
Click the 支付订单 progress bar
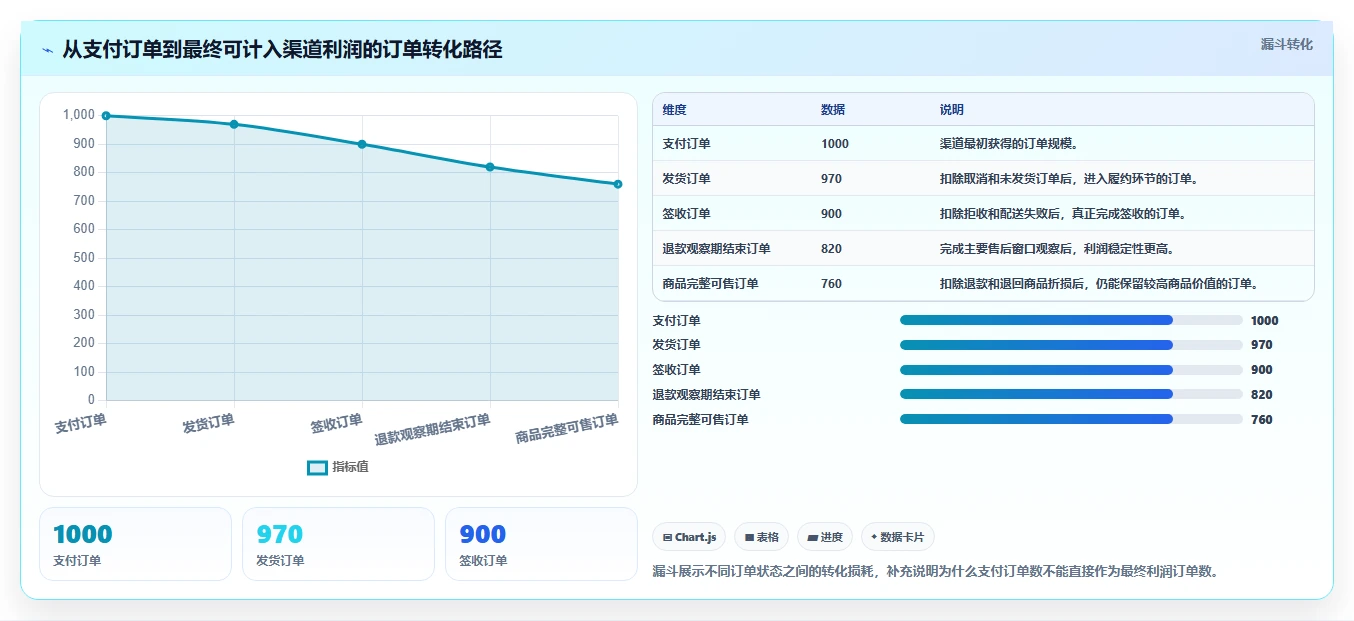point(1071,320)
